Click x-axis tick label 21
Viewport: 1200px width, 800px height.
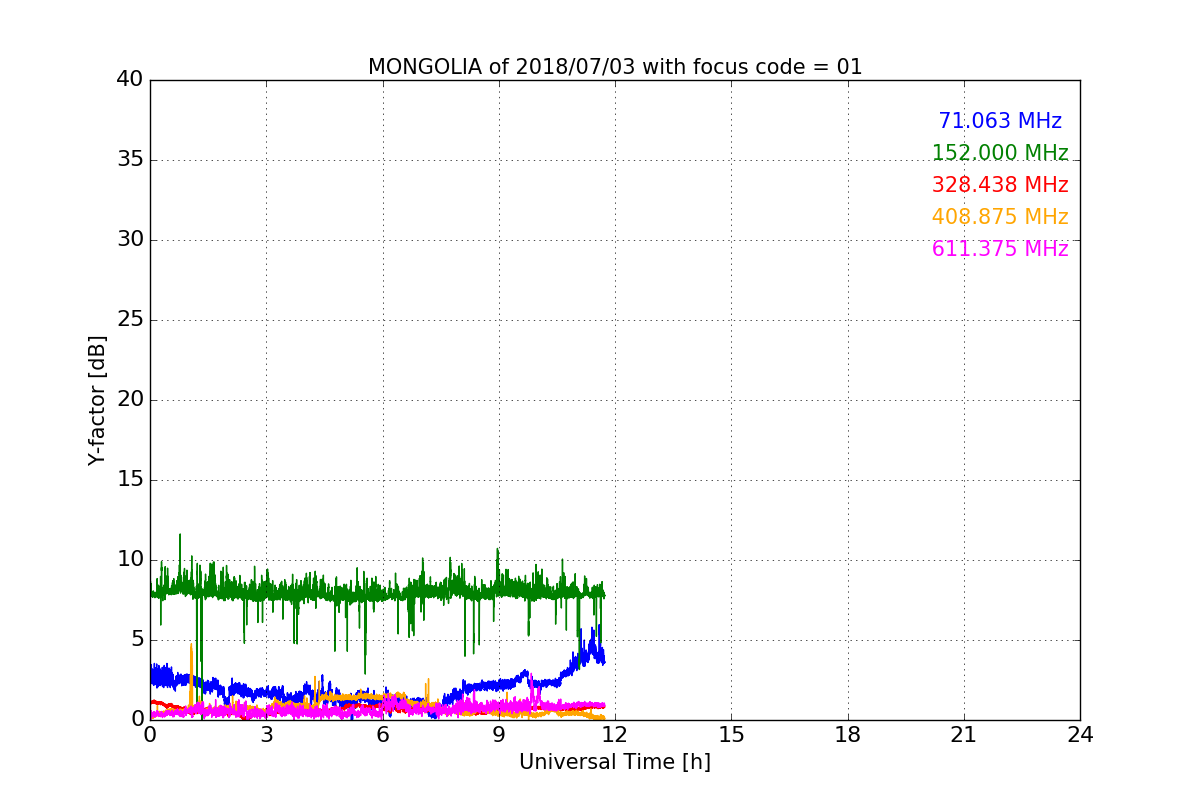coord(964,735)
